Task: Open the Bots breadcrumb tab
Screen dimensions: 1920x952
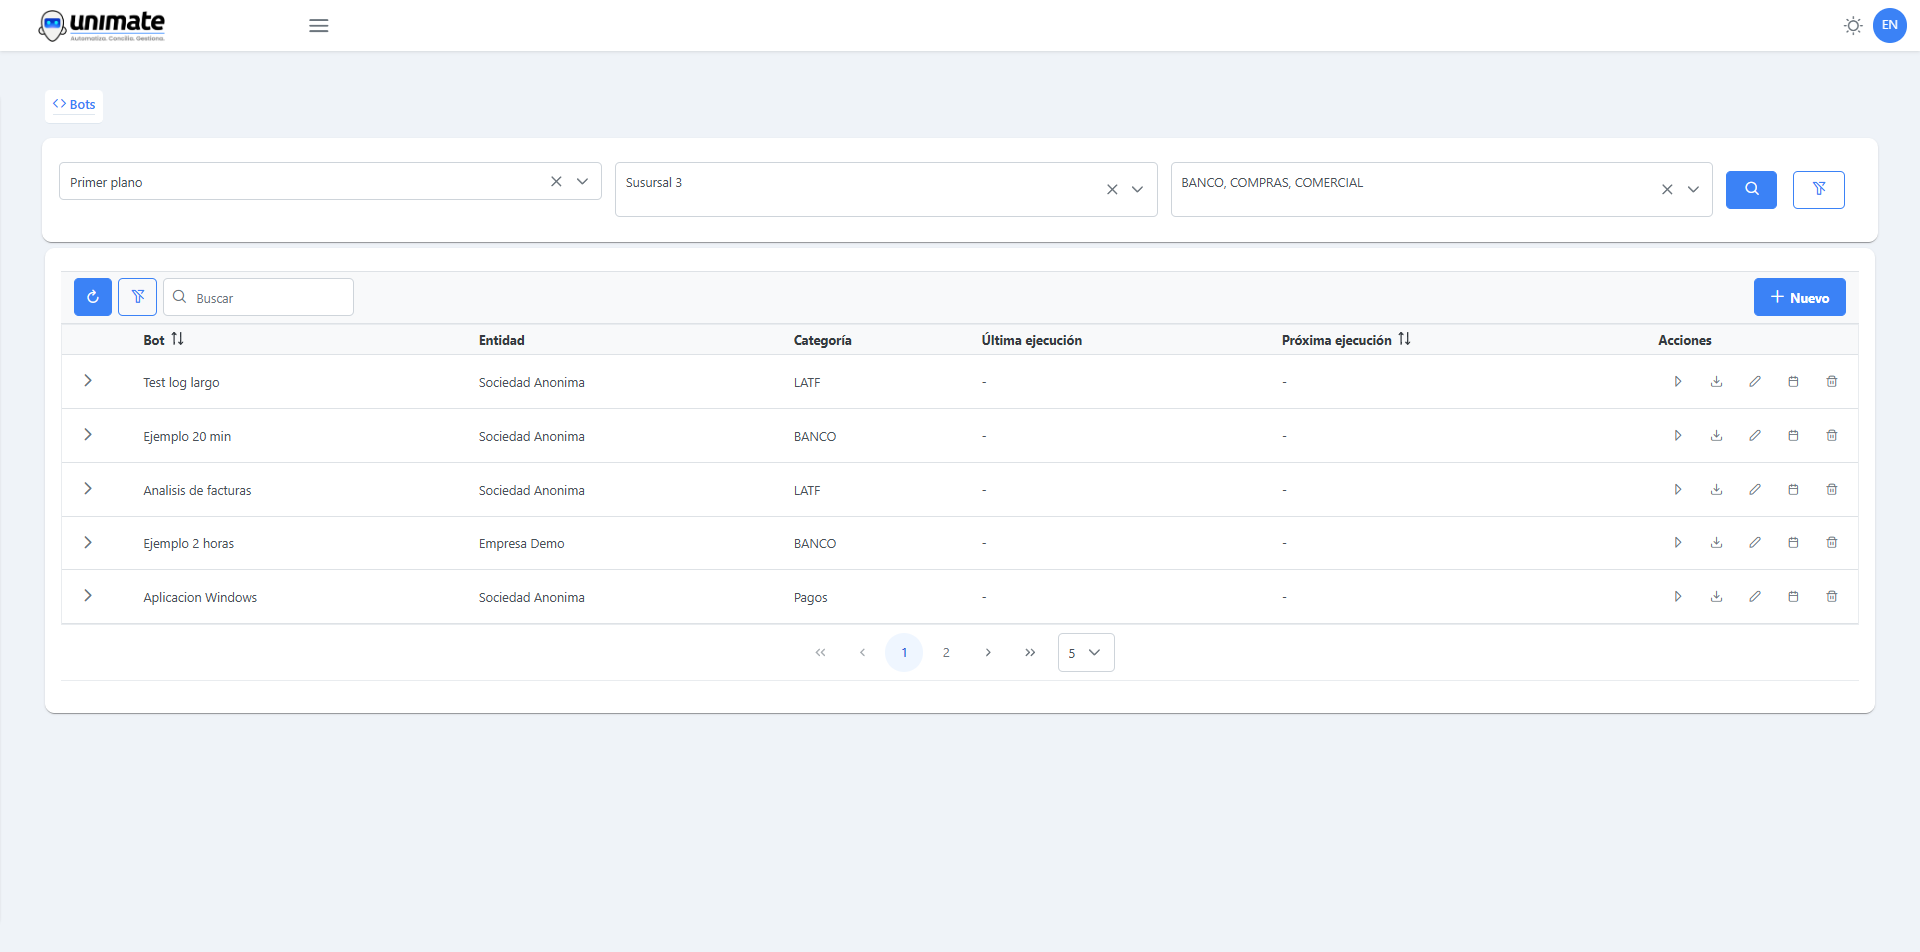Action: pos(74,105)
